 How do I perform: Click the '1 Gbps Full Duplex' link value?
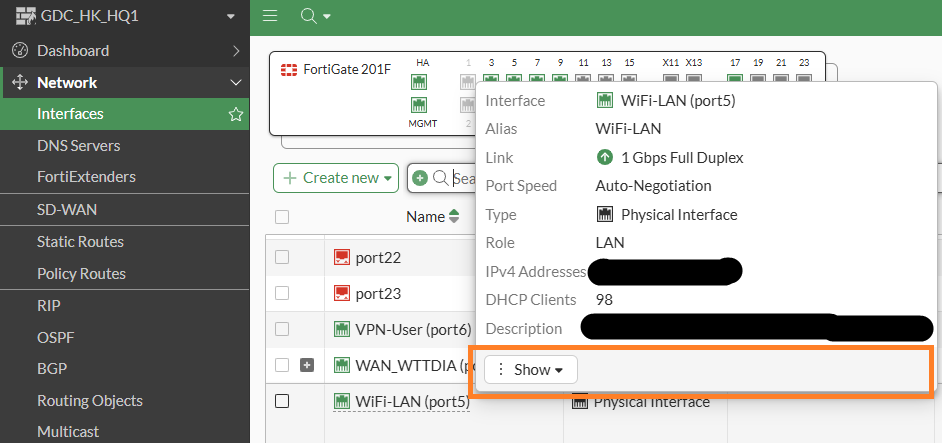coord(682,157)
